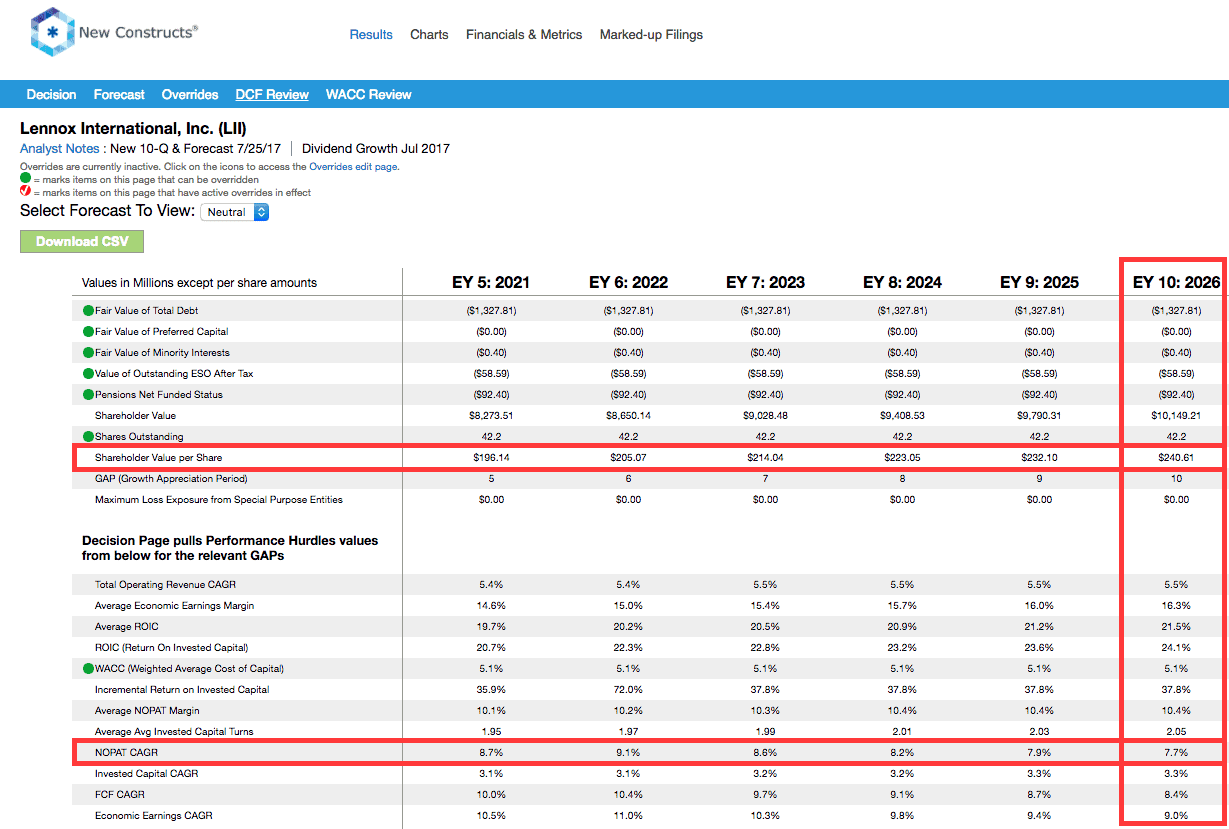Select the Shareholder Value $8,273.51 cell

click(x=491, y=416)
